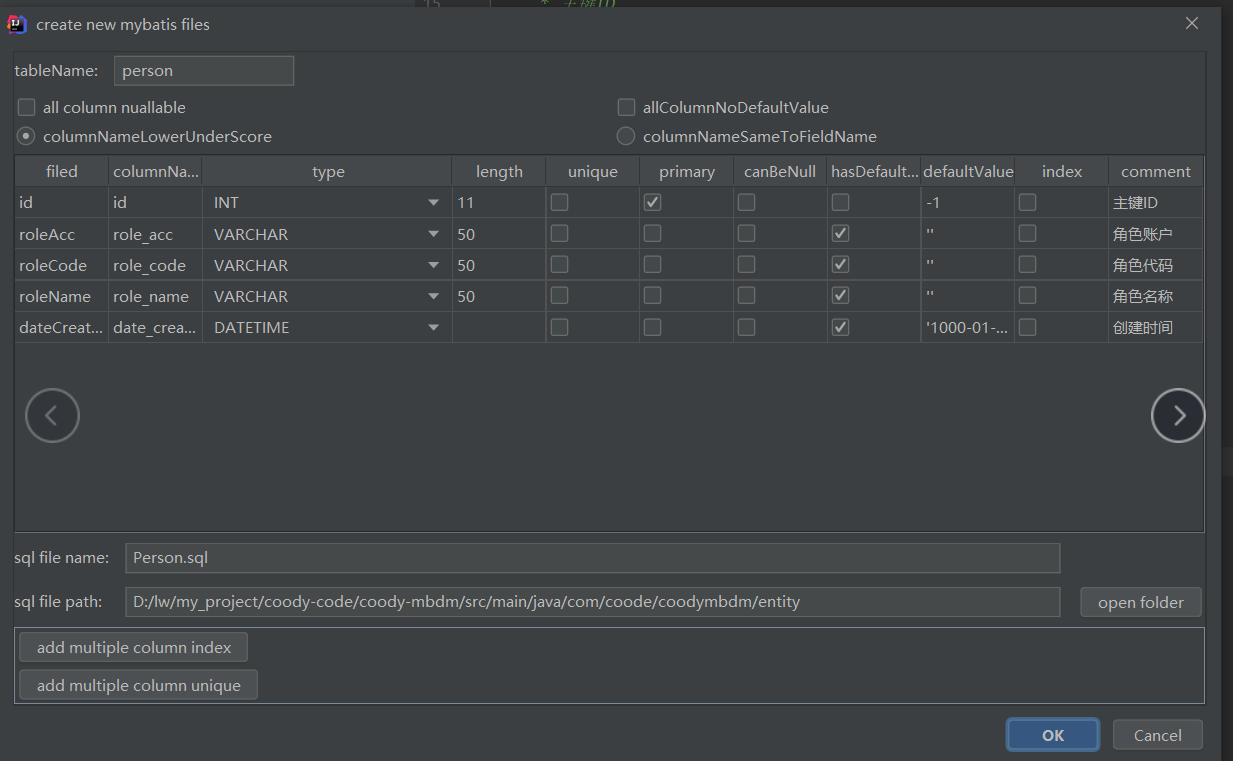Click the tableName input containing person
This screenshot has height=761, width=1233.
point(203,70)
